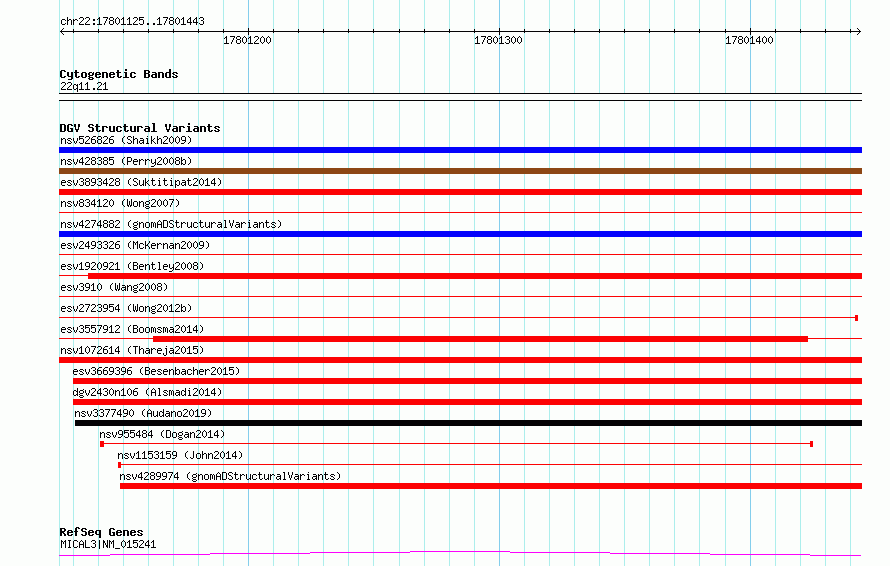Screen dimensions: 890x566
Task: Click the magenta MICAL3 gene line
Action: (460, 553)
